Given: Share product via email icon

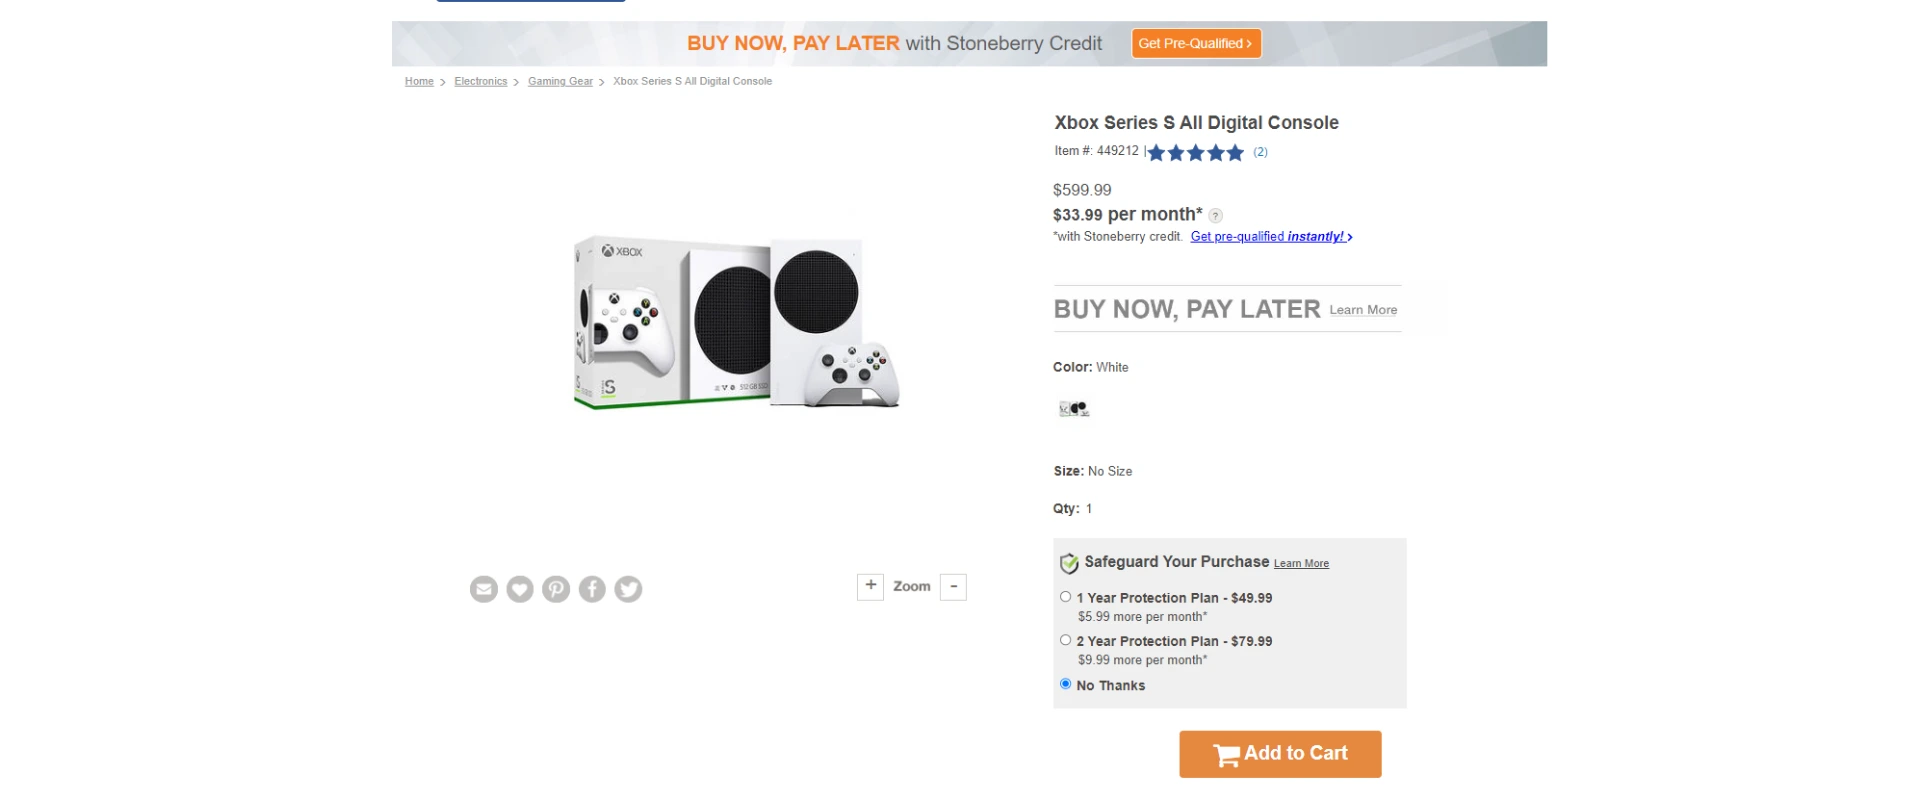Looking at the screenshot, I should click(484, 589).
